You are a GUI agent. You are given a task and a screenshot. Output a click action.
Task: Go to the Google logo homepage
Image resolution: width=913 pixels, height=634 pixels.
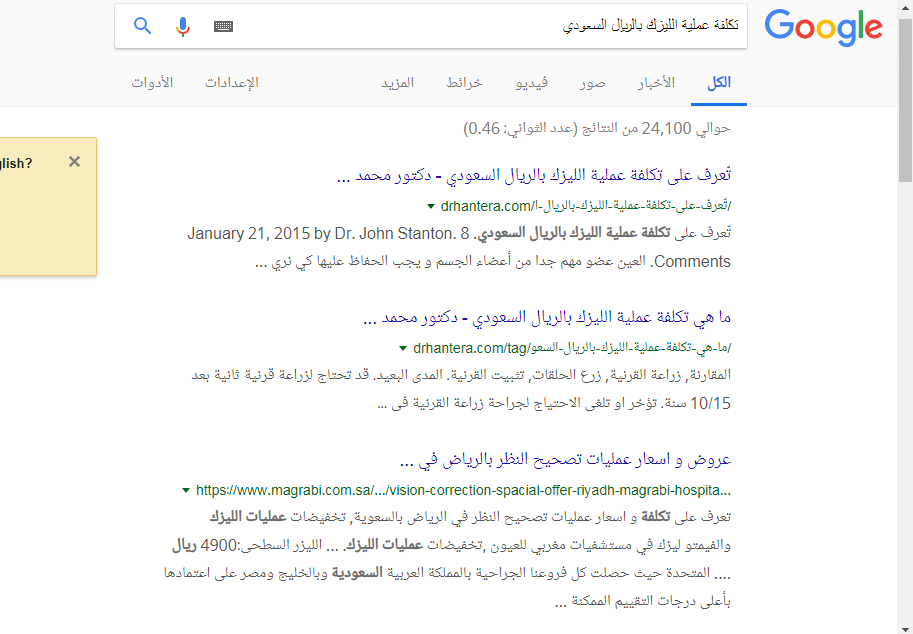pyautogui.click(x=823, y=28)
